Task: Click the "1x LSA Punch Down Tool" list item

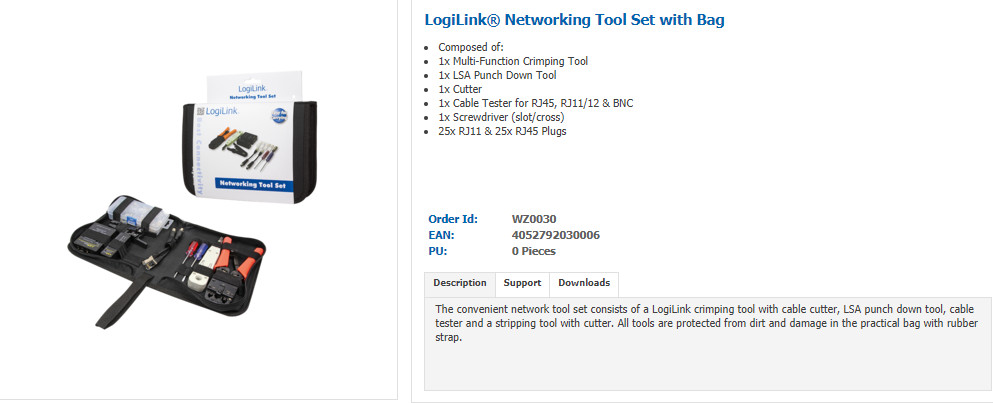Action: click(497, 75)
